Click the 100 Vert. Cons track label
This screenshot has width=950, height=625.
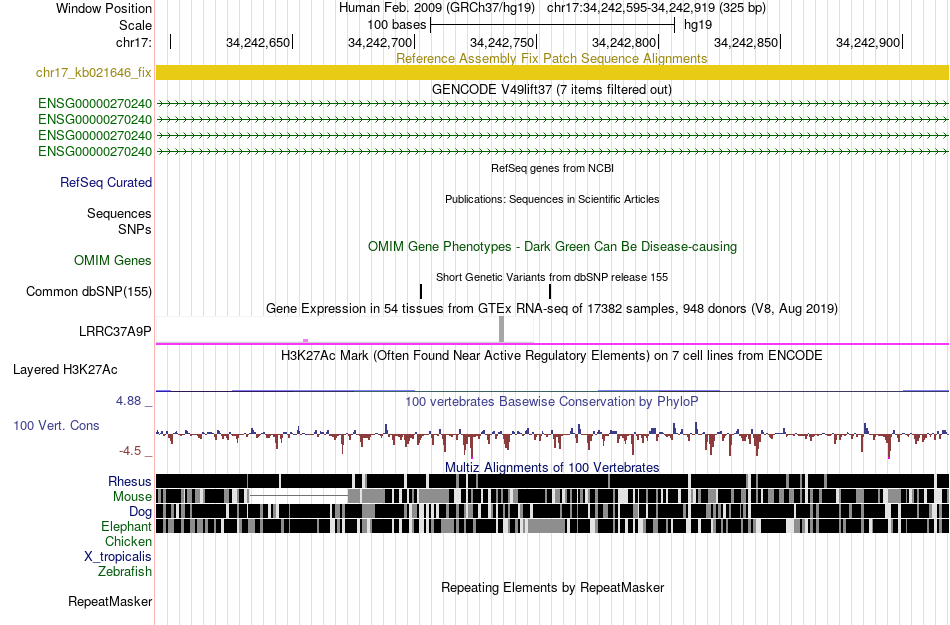click(x=56, y=426)
